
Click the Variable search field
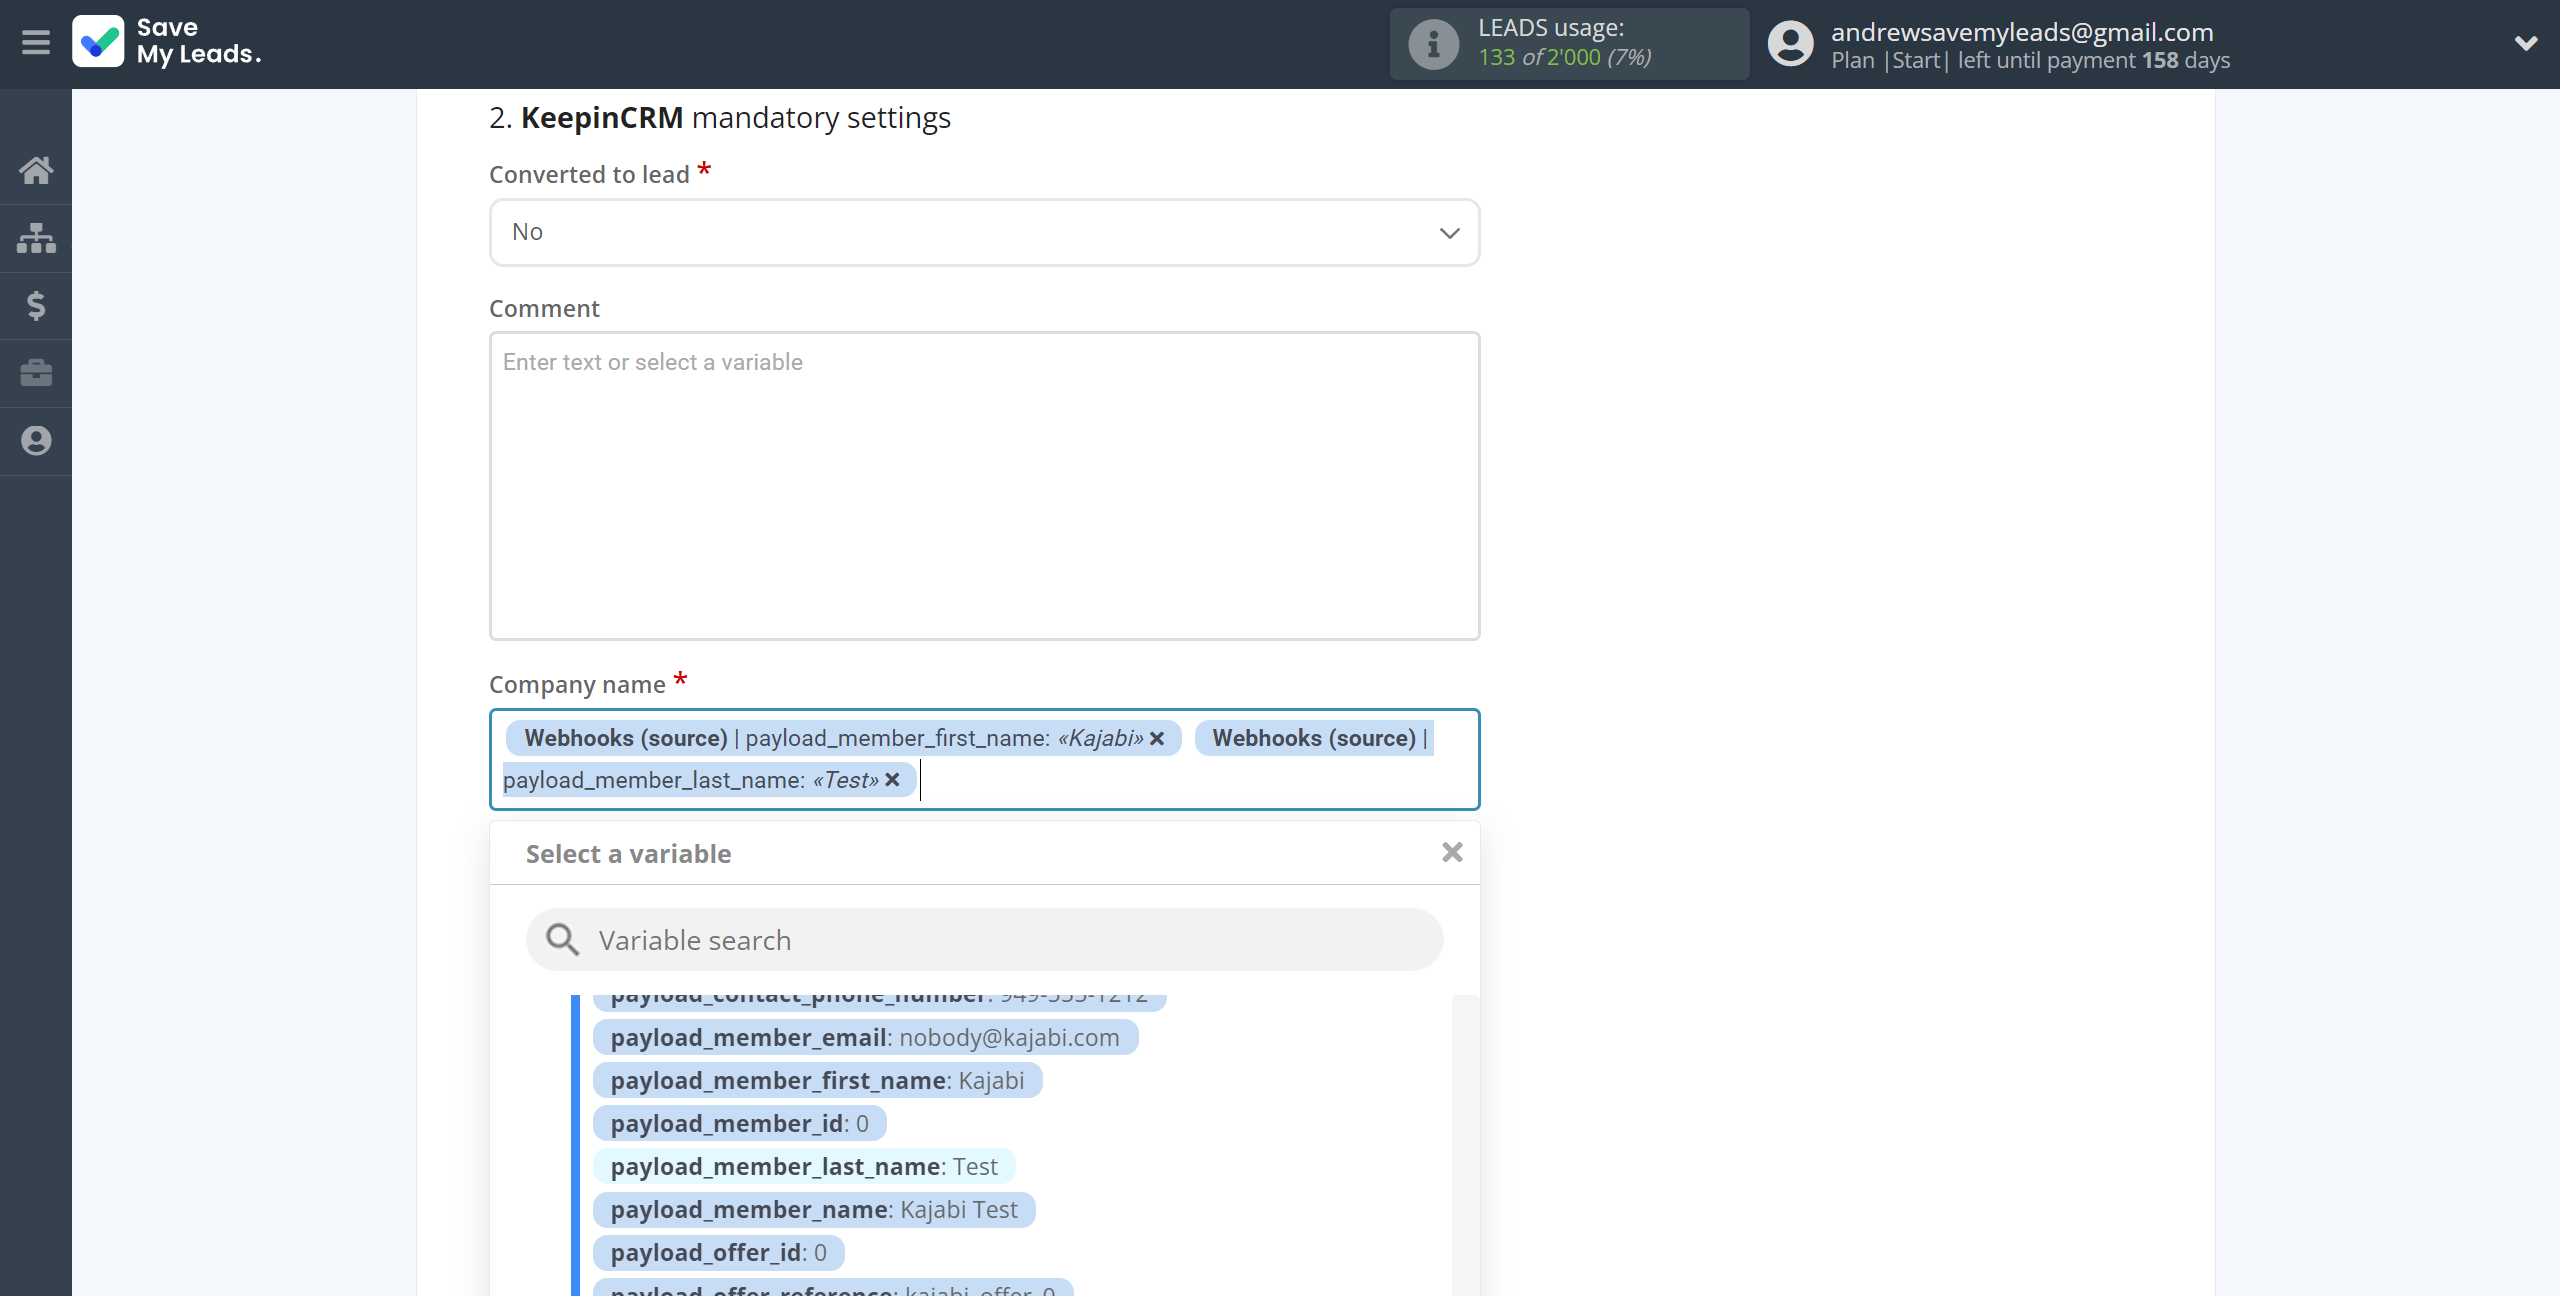click(984, 940)
